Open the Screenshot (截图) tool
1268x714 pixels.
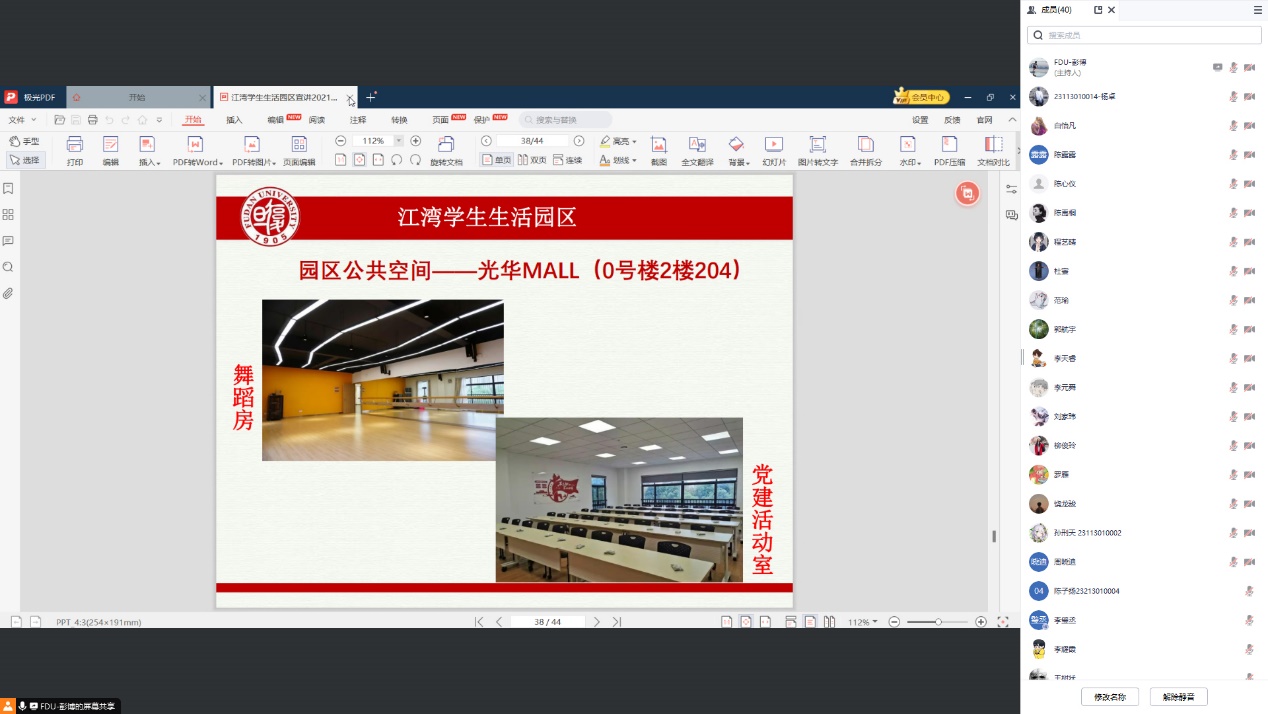point(659,150)
